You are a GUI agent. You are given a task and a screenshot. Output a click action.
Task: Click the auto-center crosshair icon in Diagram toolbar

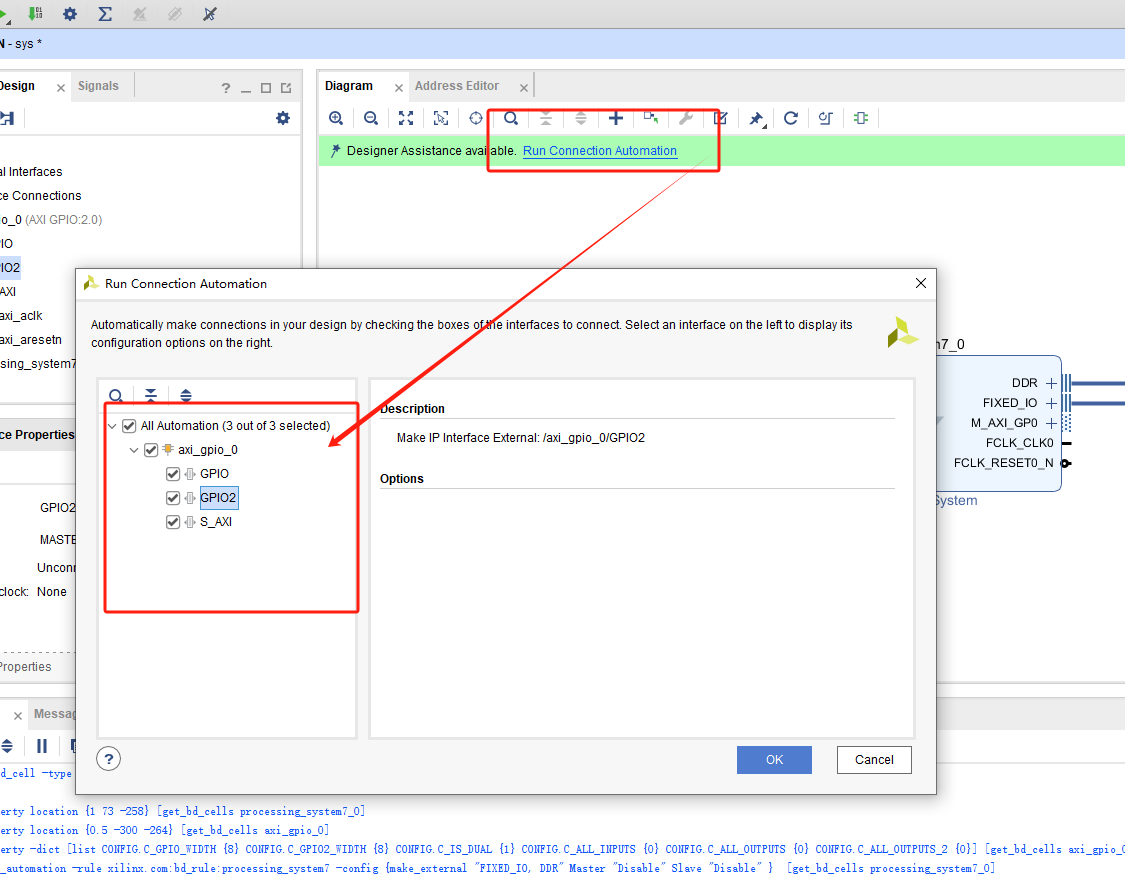click(476, 118)
